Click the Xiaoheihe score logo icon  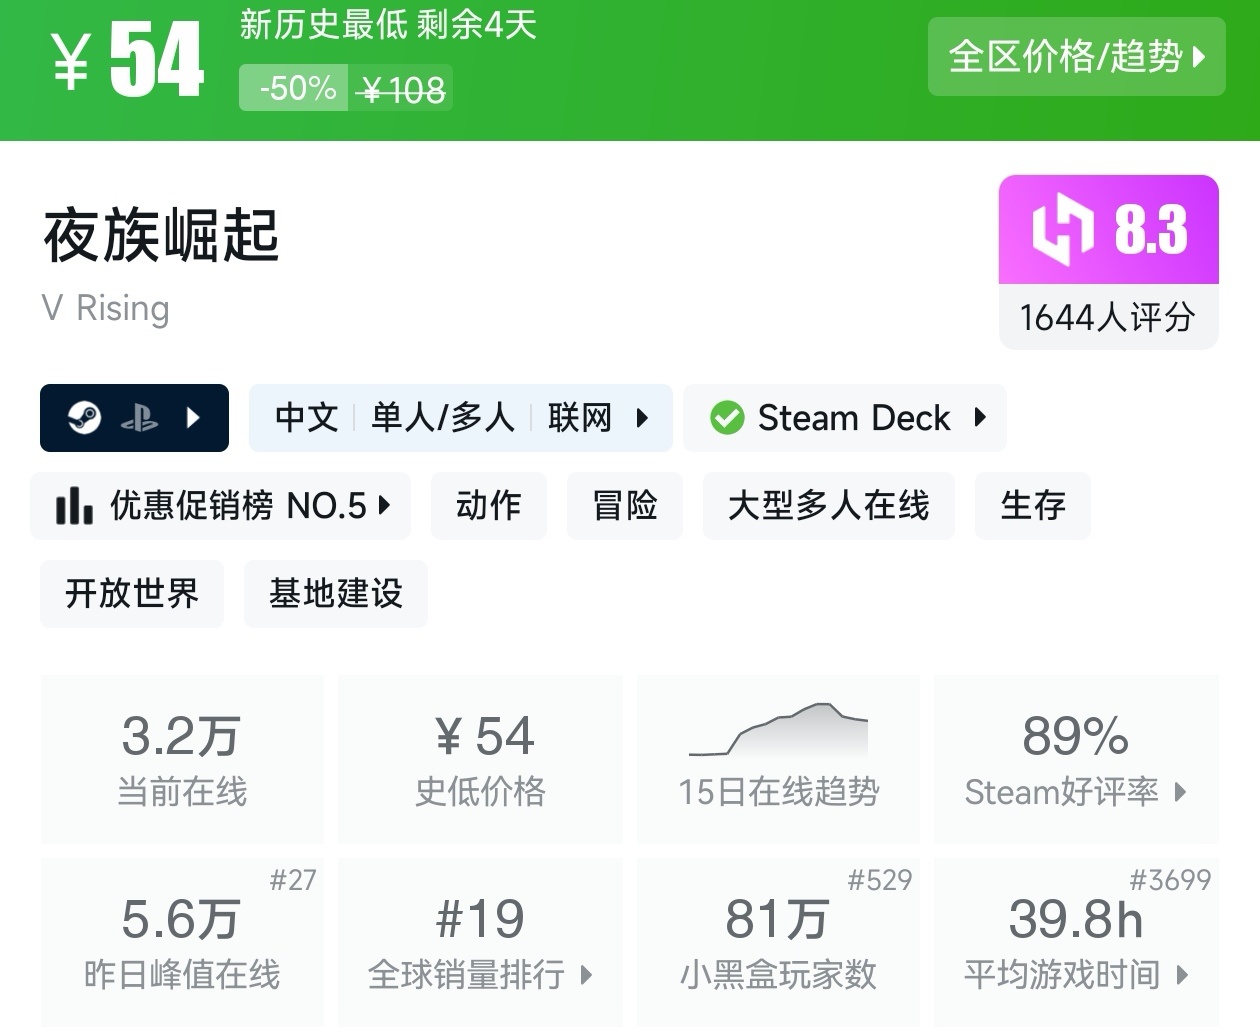click(x=1063, y=230)
